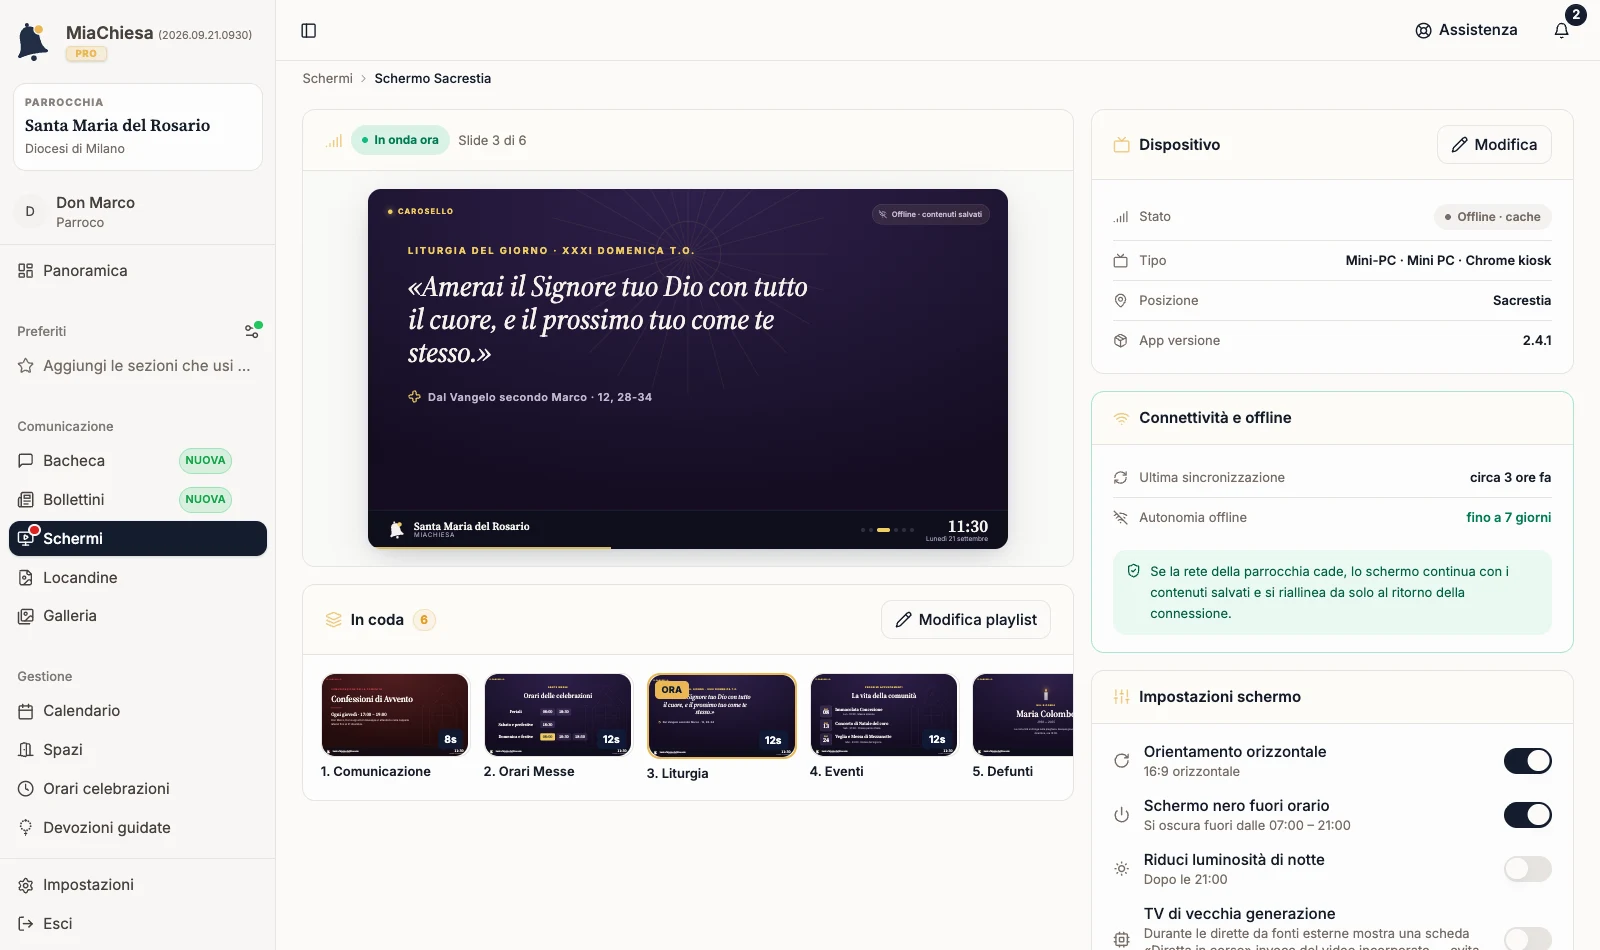Toggle the sidebar panel icon
This screenshot has width=1600, height=950.
[x=309, y=31]
